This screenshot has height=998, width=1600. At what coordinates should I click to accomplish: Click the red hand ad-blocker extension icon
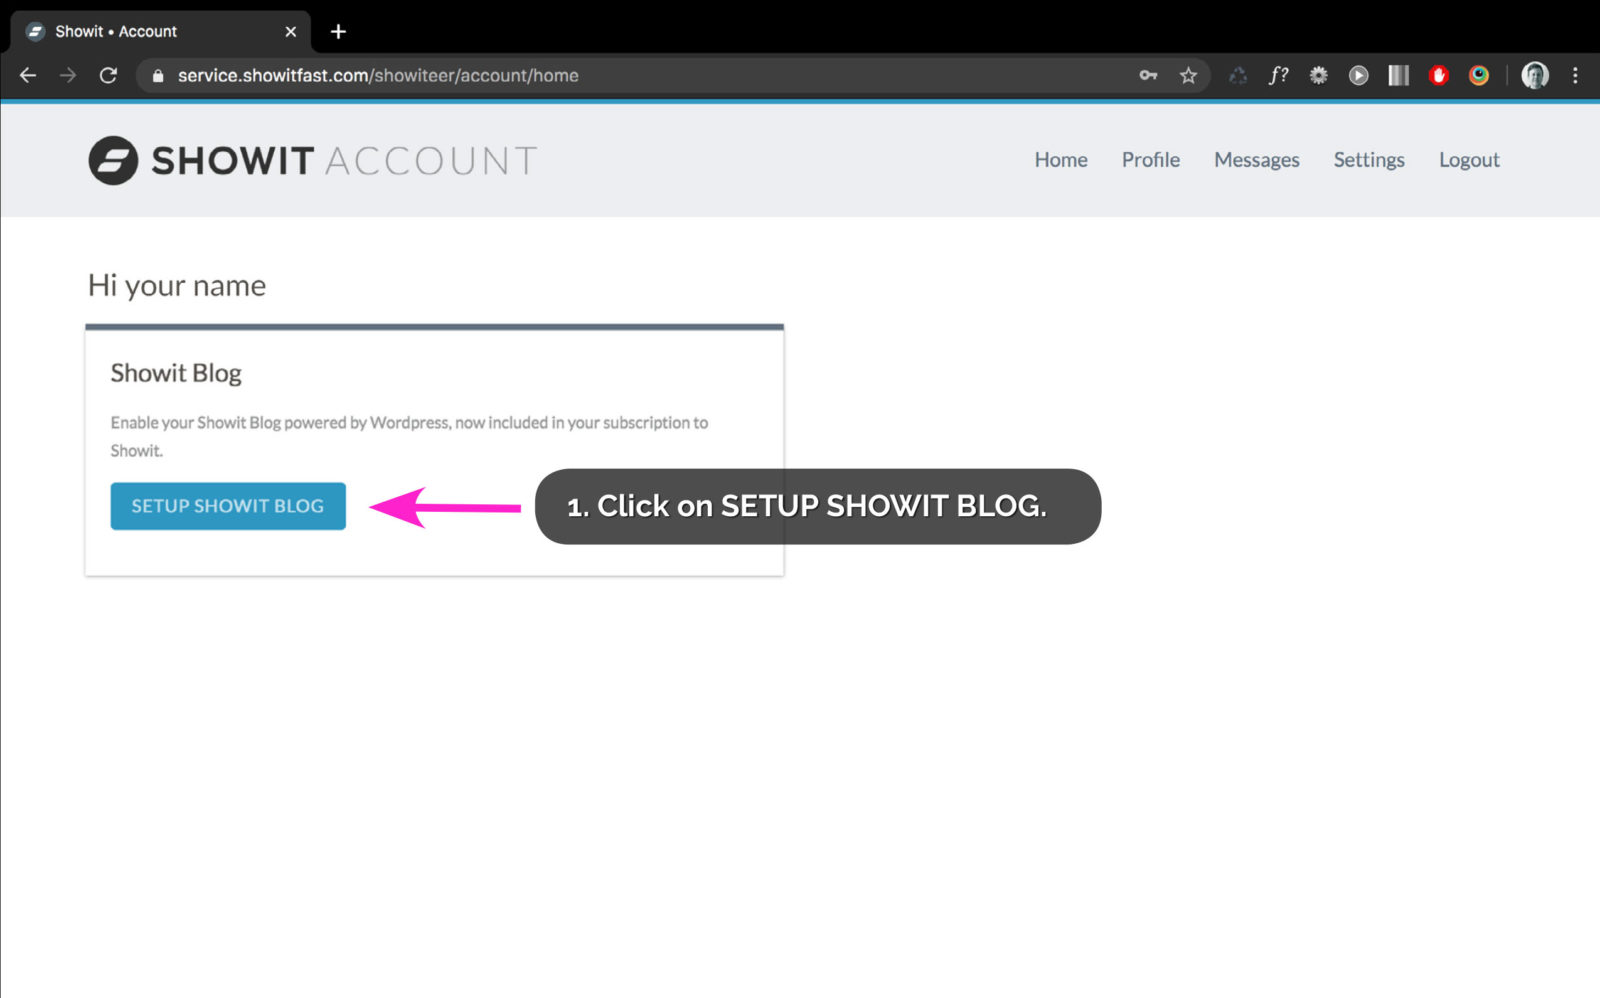(x=1439, y=75)
